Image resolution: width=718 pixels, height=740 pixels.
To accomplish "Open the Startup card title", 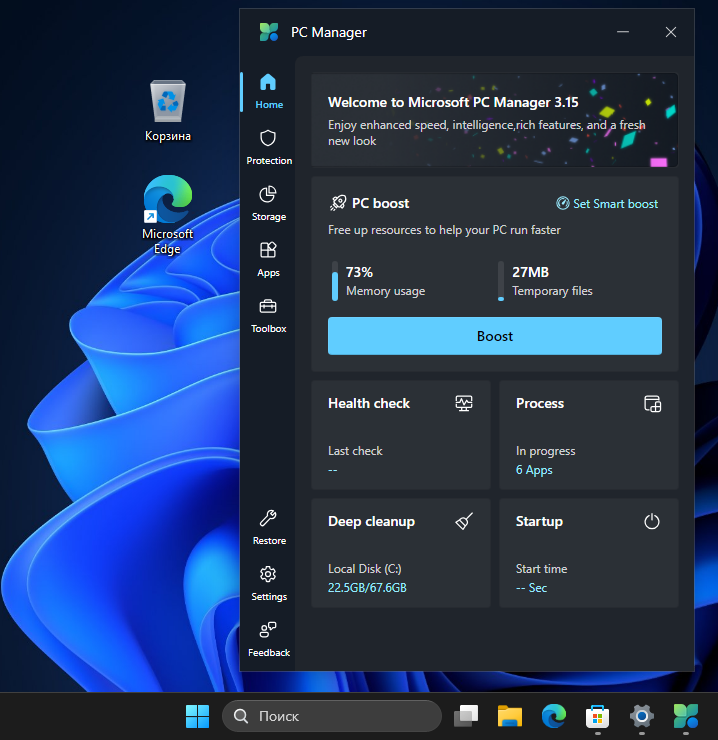I will pyautogui.click(x=539, y=521).
